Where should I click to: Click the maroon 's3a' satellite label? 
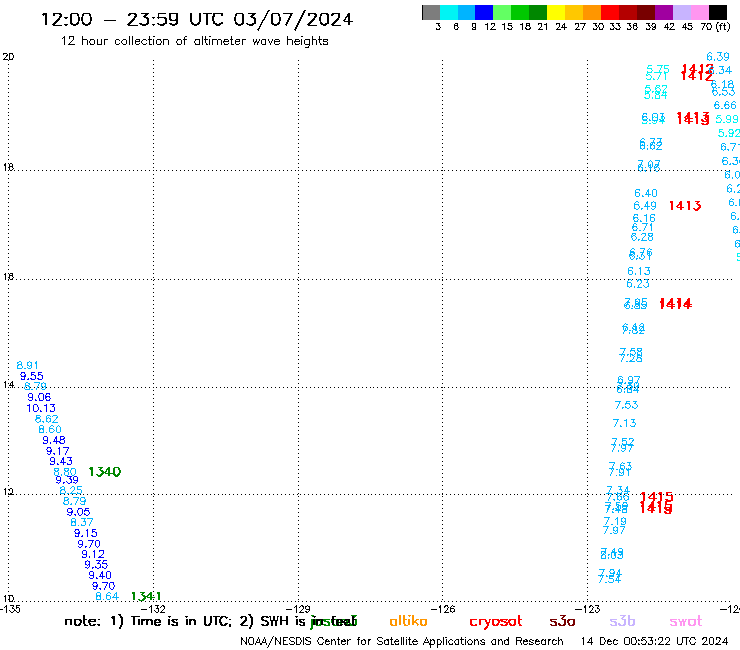(562, 621)
